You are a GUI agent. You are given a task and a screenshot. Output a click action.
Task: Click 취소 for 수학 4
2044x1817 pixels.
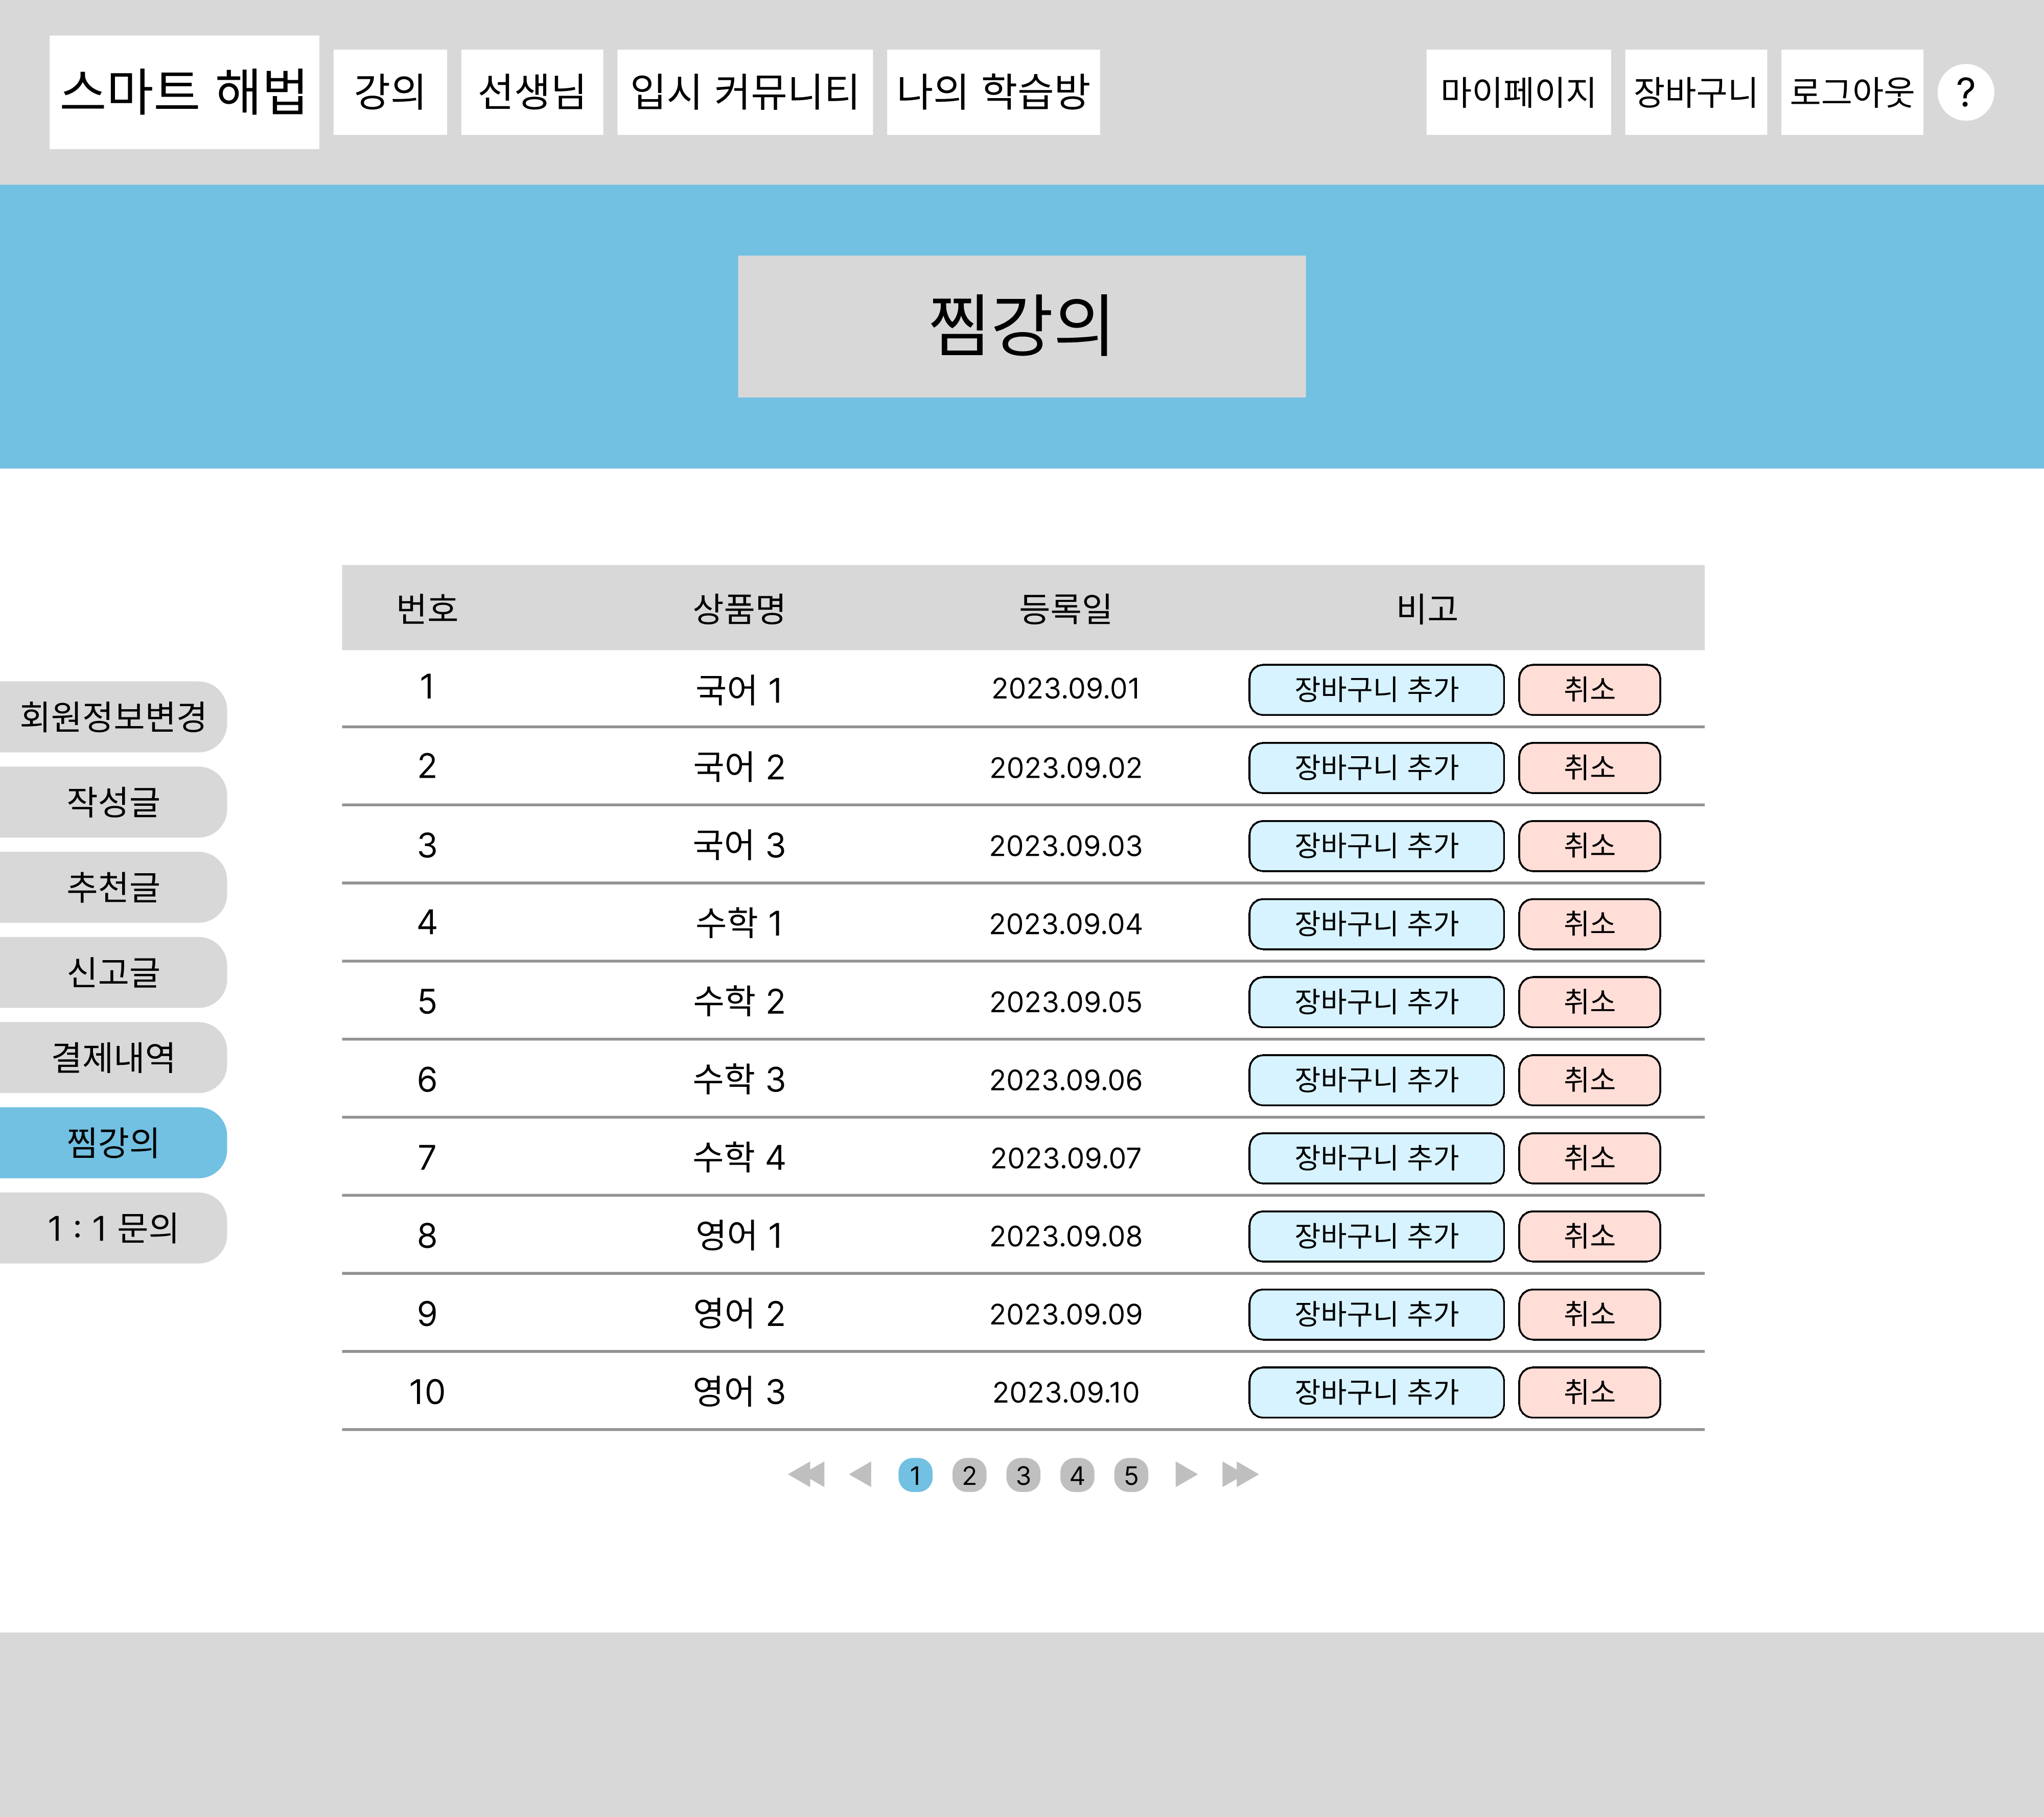(1588, 1157)
